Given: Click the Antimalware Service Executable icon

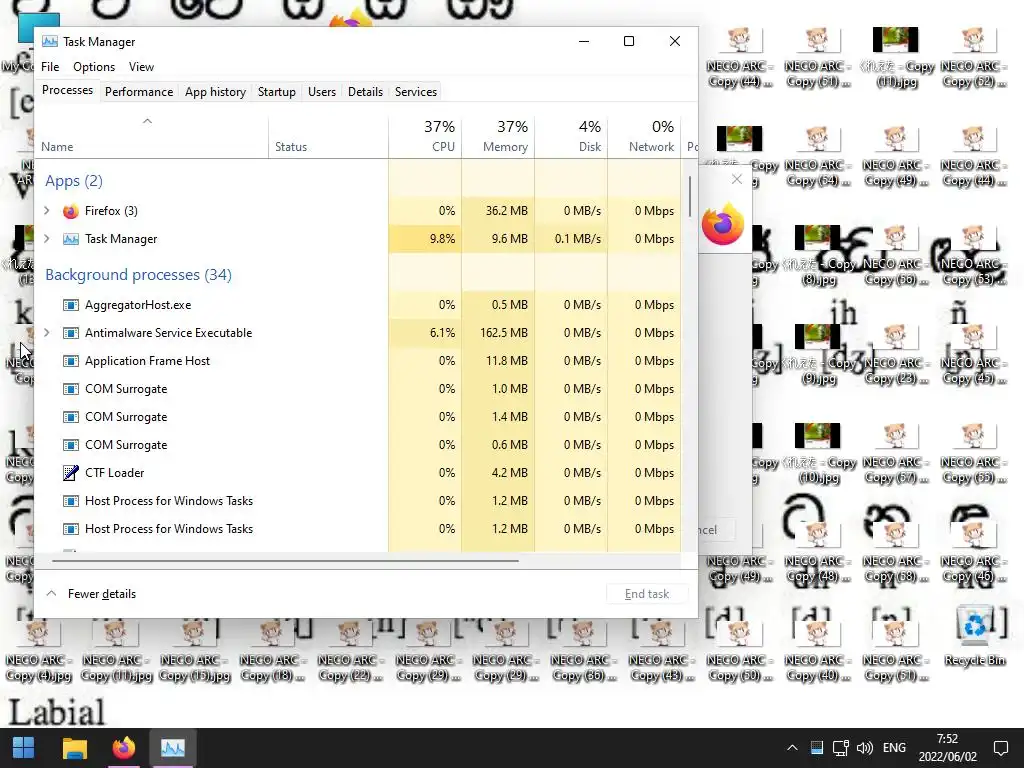Looking at the screenshot, I should (71, 333).
